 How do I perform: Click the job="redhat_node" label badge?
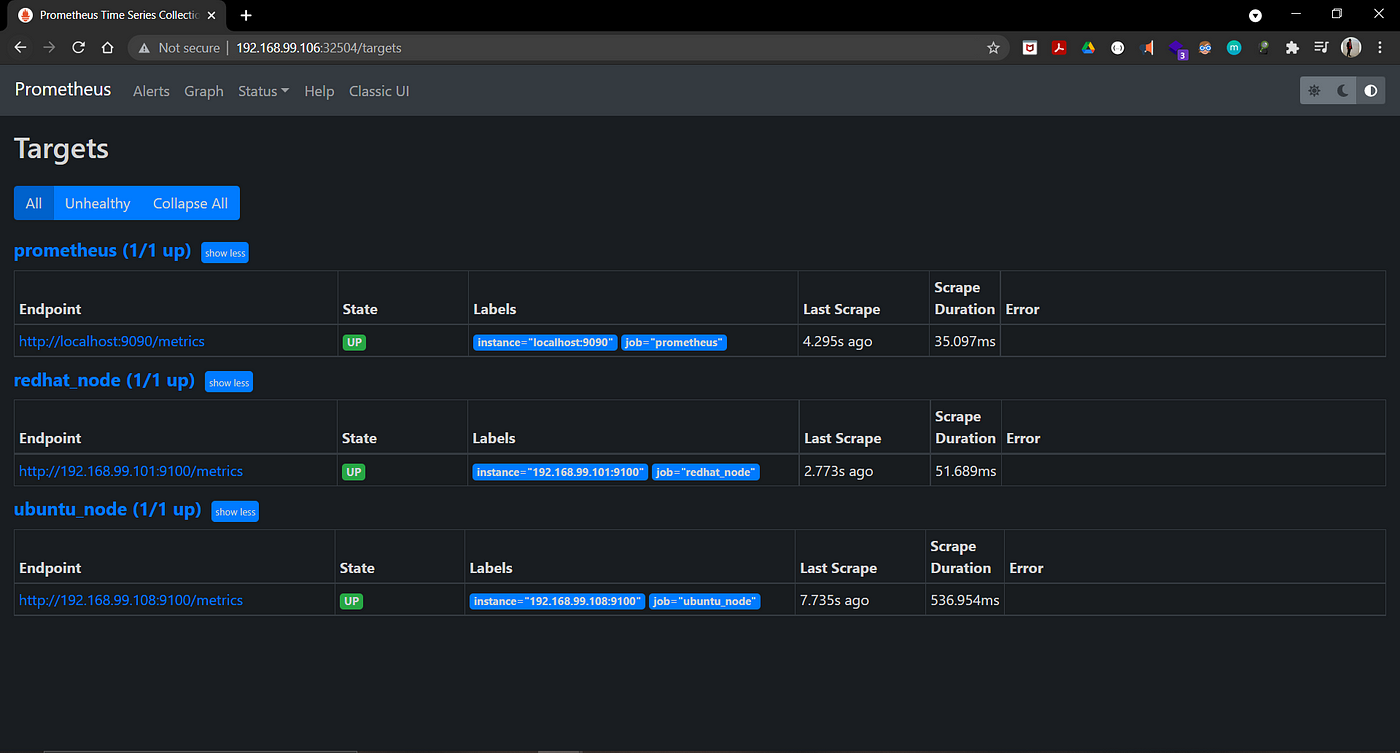[706, 472]
